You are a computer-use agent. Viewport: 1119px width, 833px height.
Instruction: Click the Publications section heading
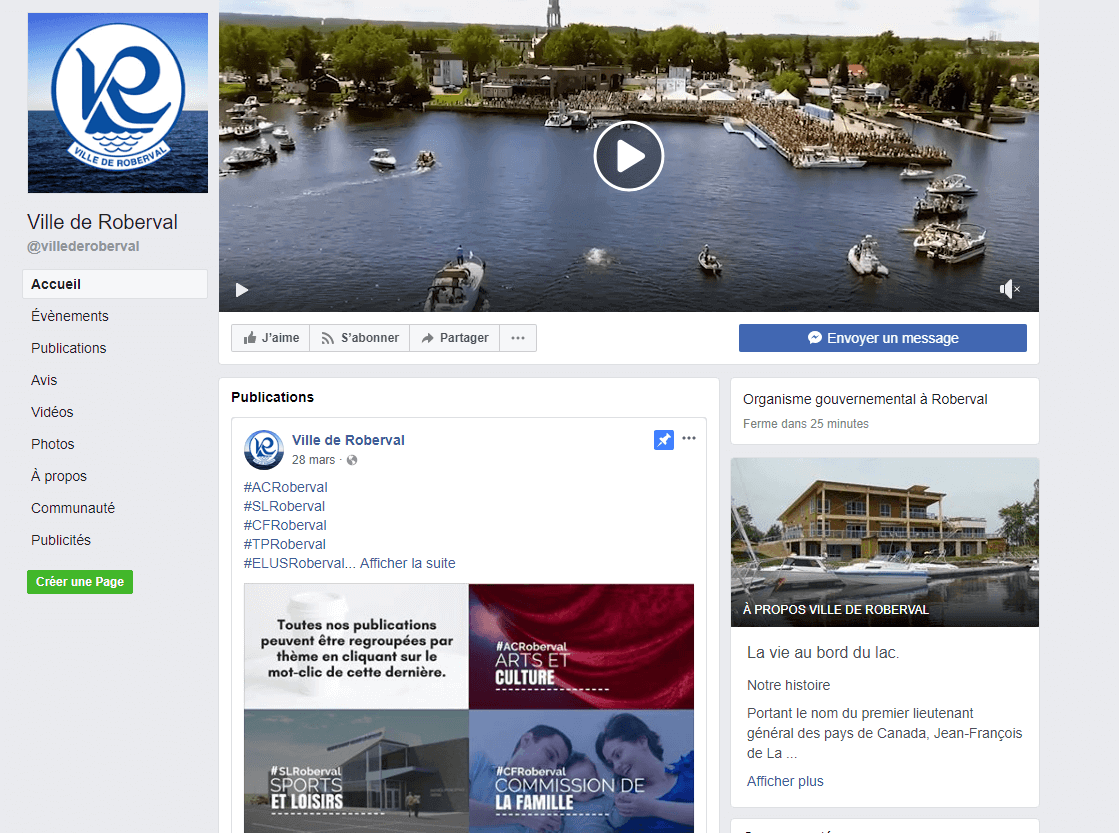tap(273, 397)
